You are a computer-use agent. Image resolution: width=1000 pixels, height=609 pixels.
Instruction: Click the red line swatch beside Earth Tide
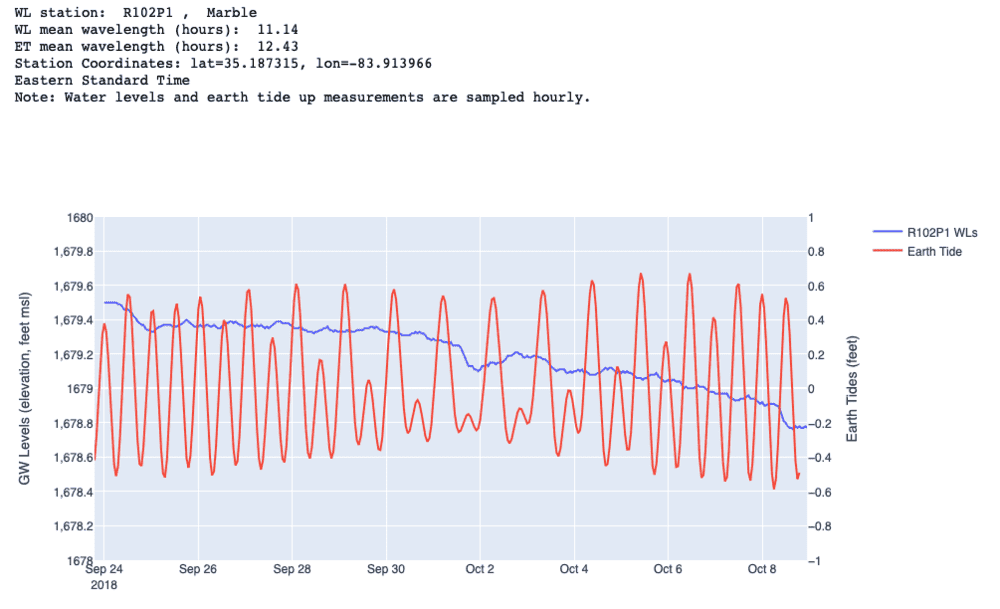[888, 251]
